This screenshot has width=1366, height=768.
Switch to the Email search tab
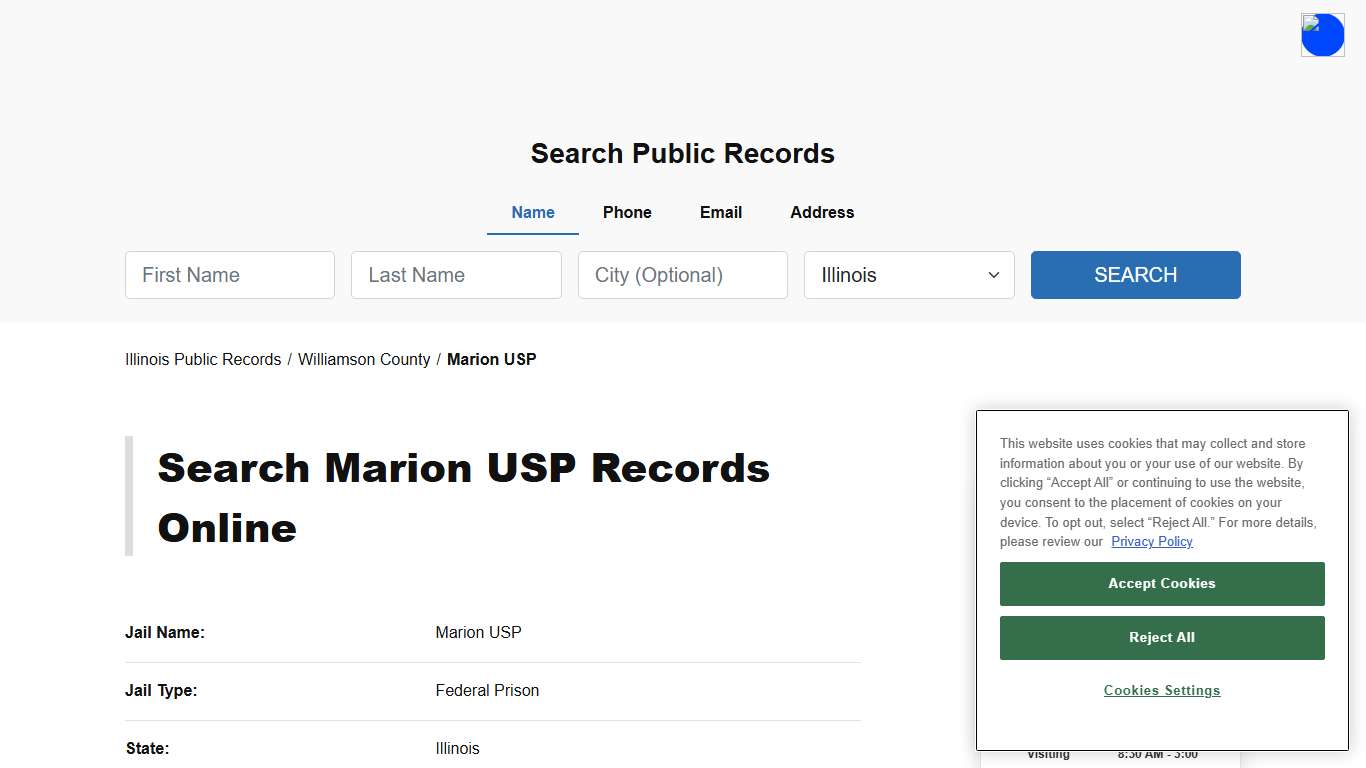(720, 212)
